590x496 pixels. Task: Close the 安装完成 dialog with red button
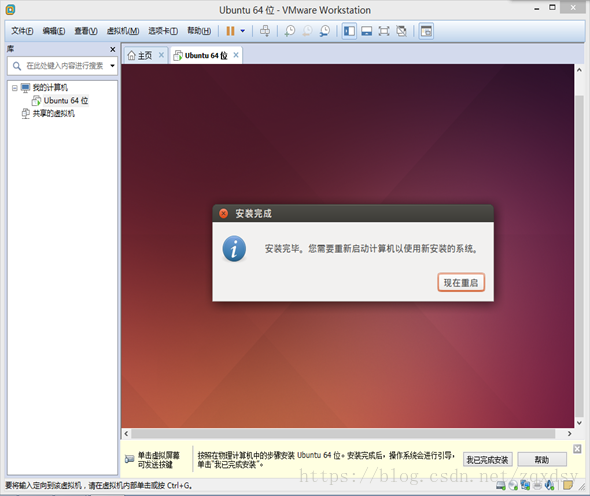click(x=224, y=214)
